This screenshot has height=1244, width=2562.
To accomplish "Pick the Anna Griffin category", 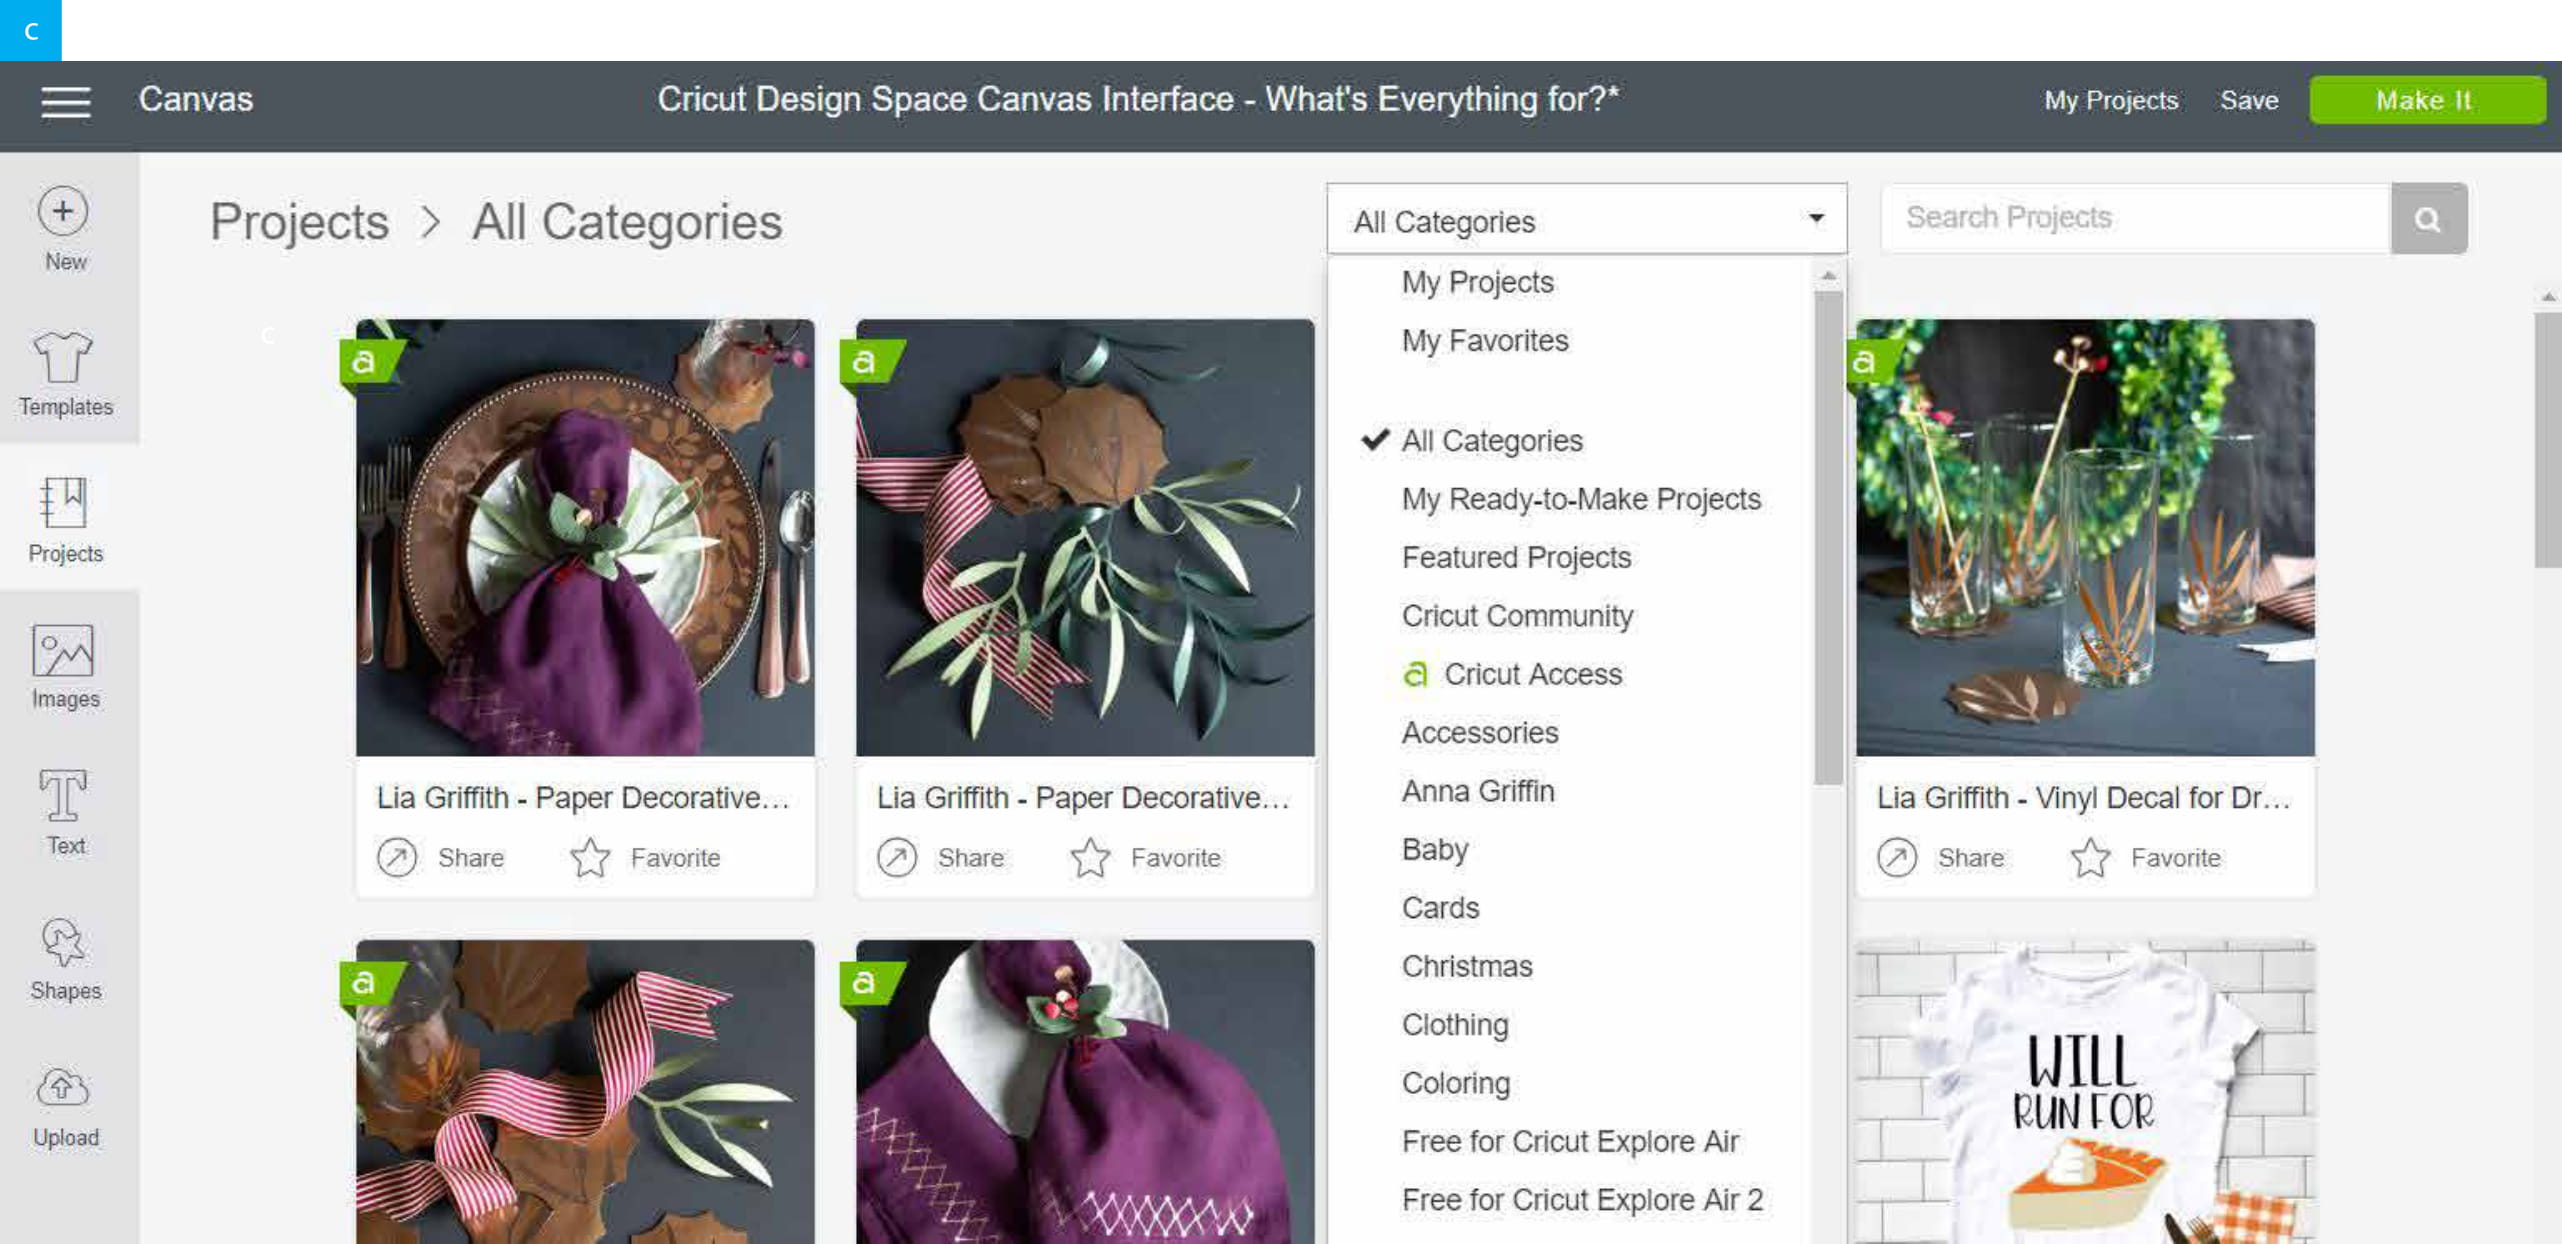I will point(1478,791).
